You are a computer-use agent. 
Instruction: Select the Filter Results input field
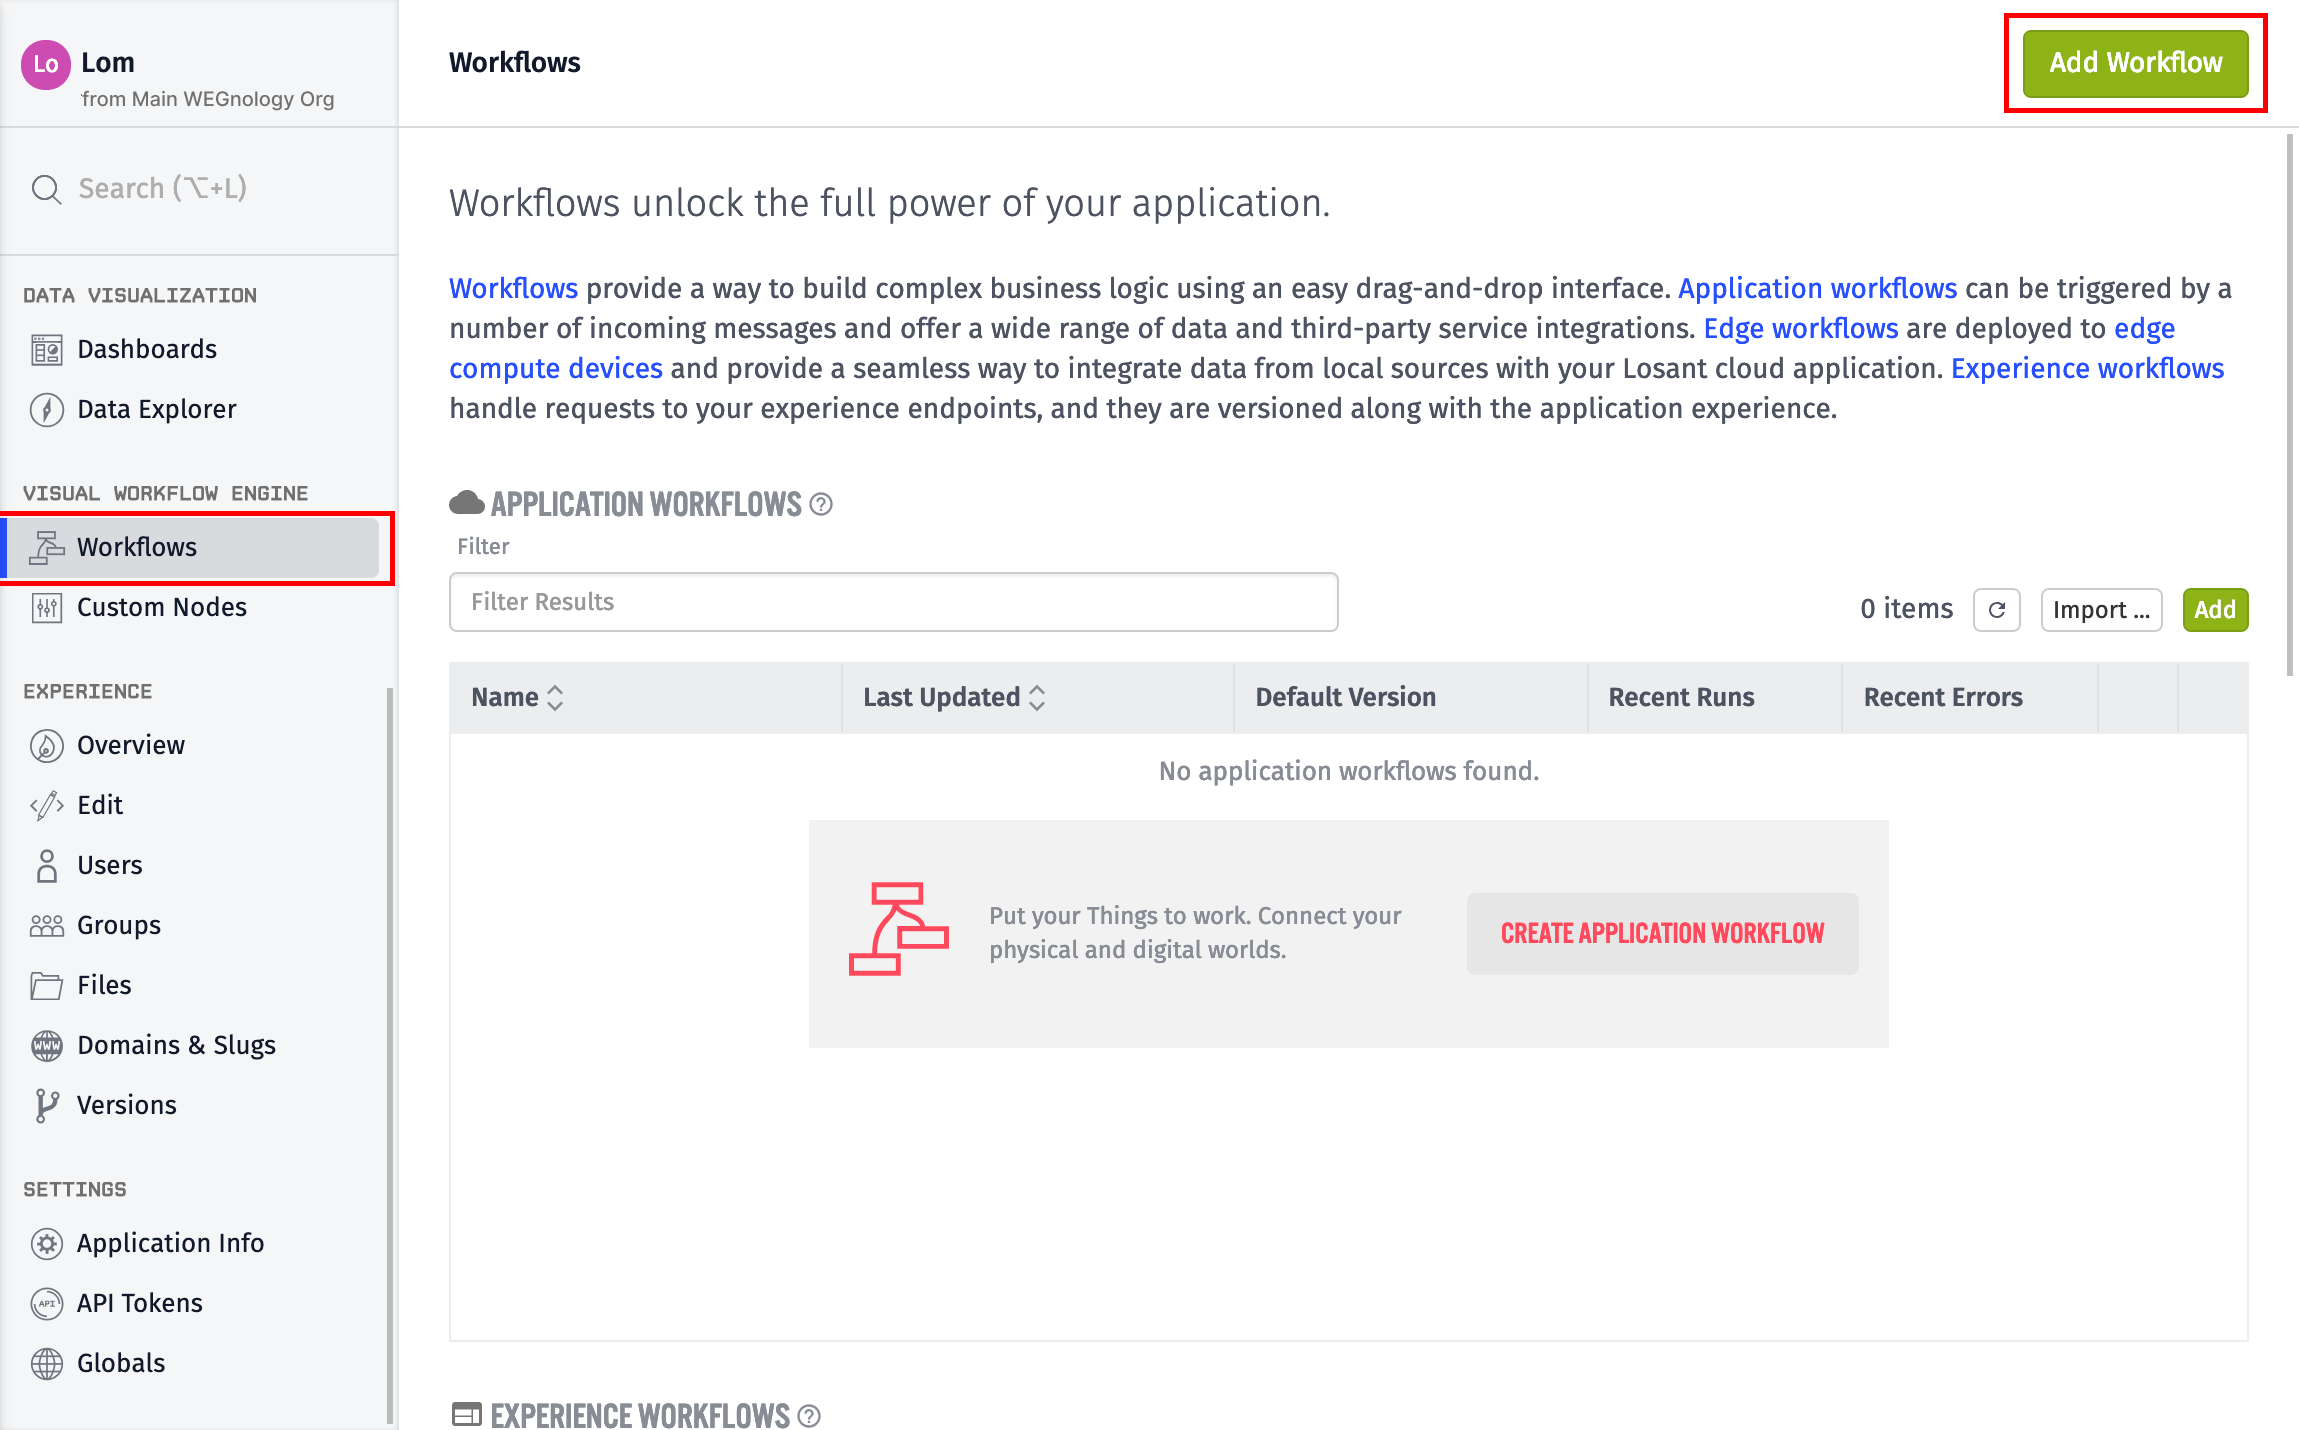coord(896,601)
